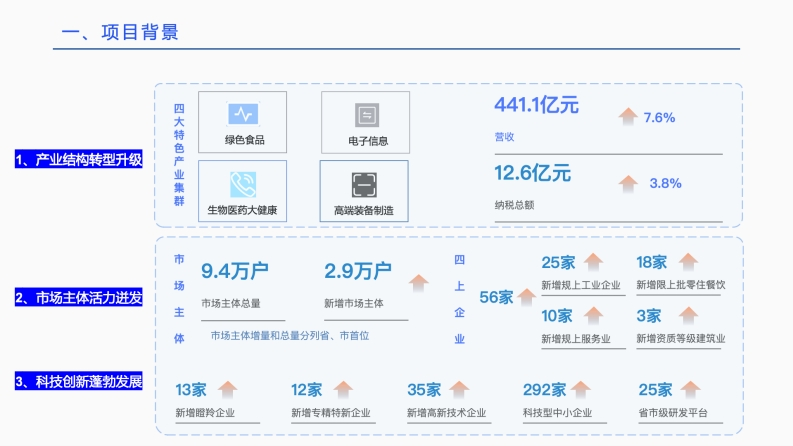The width and height of the screenshot is (793, 446).
Task: Click the up arrow beside 35家
Action: pyautogui.click(x=459, y=389)
